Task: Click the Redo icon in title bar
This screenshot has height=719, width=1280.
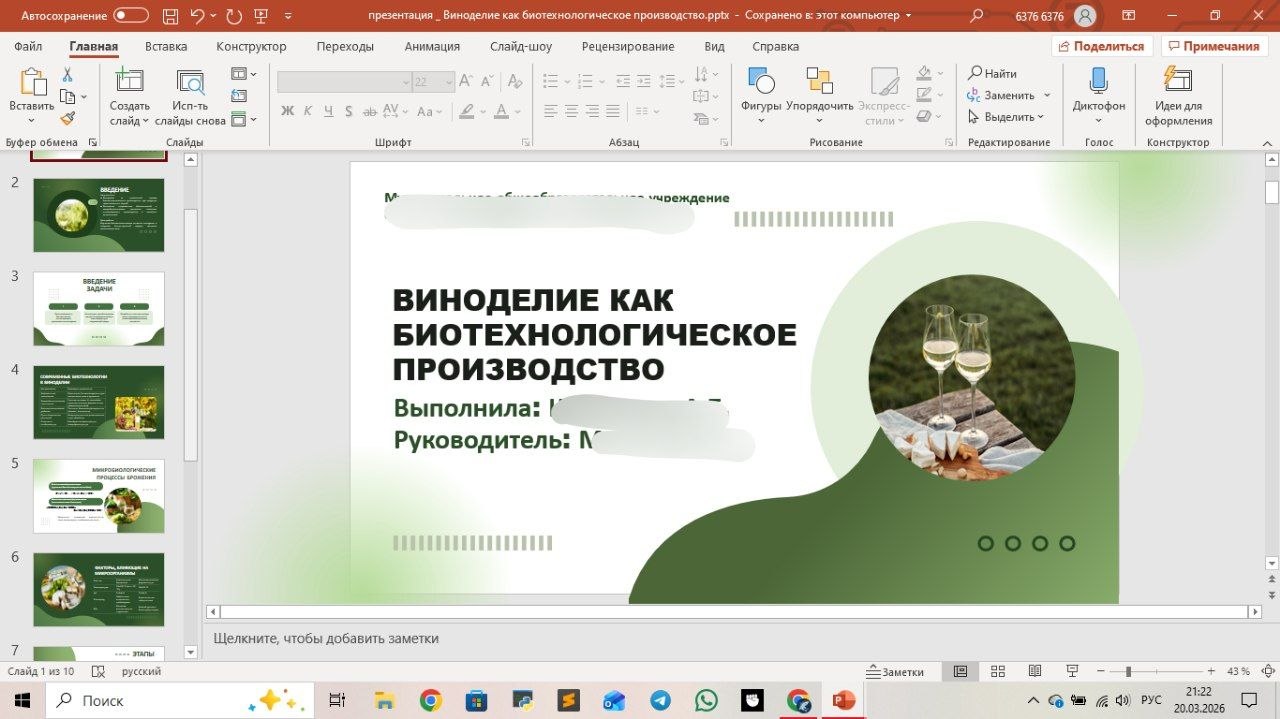Action: [233, 16]
